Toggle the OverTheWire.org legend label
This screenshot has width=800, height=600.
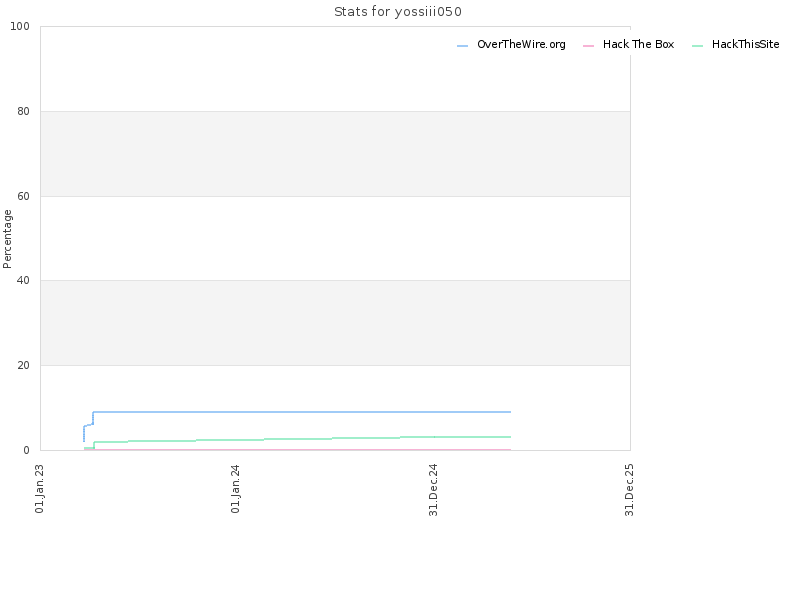(521, 44)
